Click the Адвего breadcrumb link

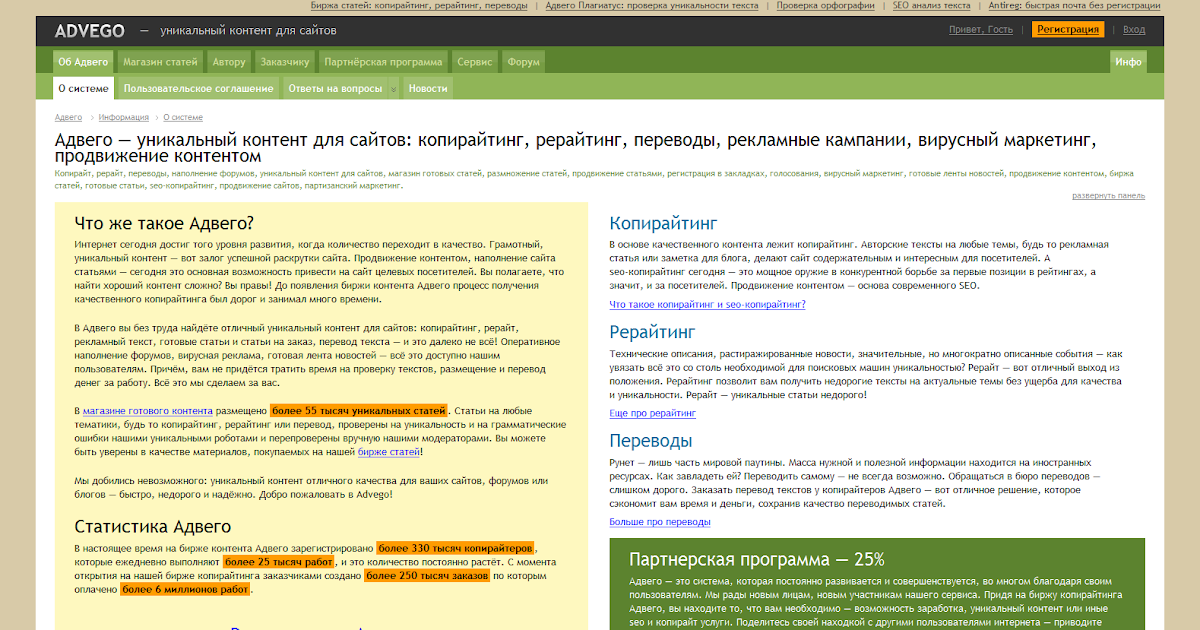pyautogui.click(x=68, y=117)
